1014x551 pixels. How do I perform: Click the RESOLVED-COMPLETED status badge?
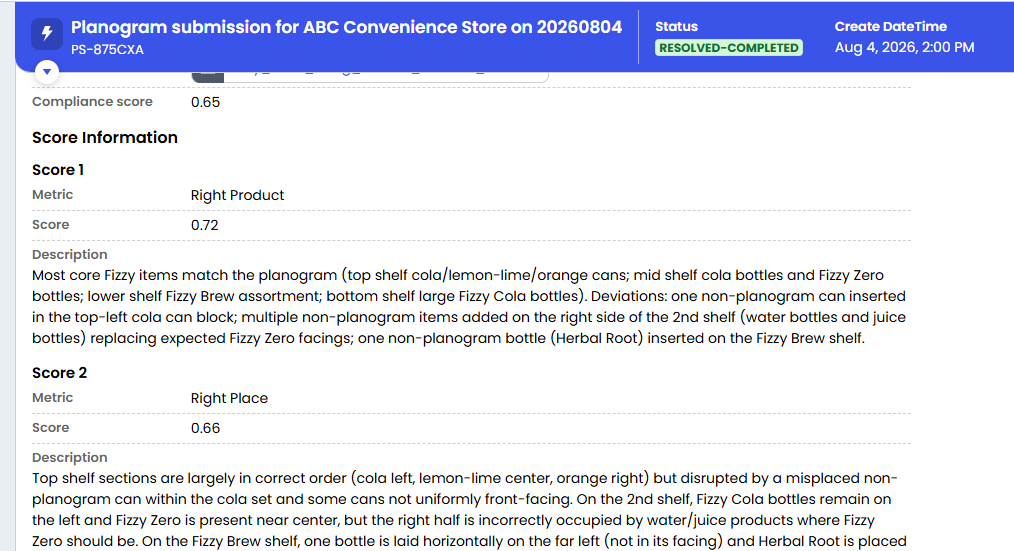pyautogui.click(x=728, y=48)
